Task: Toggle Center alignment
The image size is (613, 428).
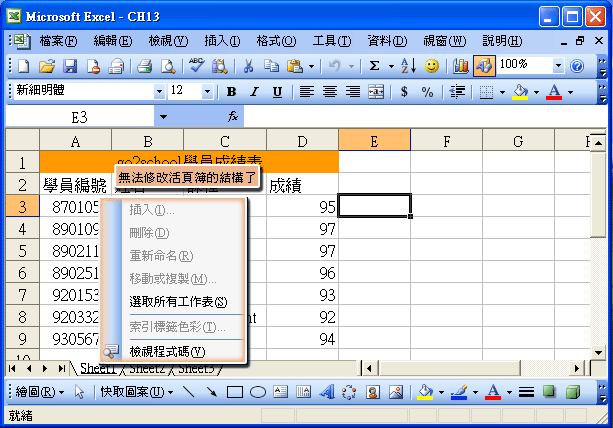Action: click(330, 92)
